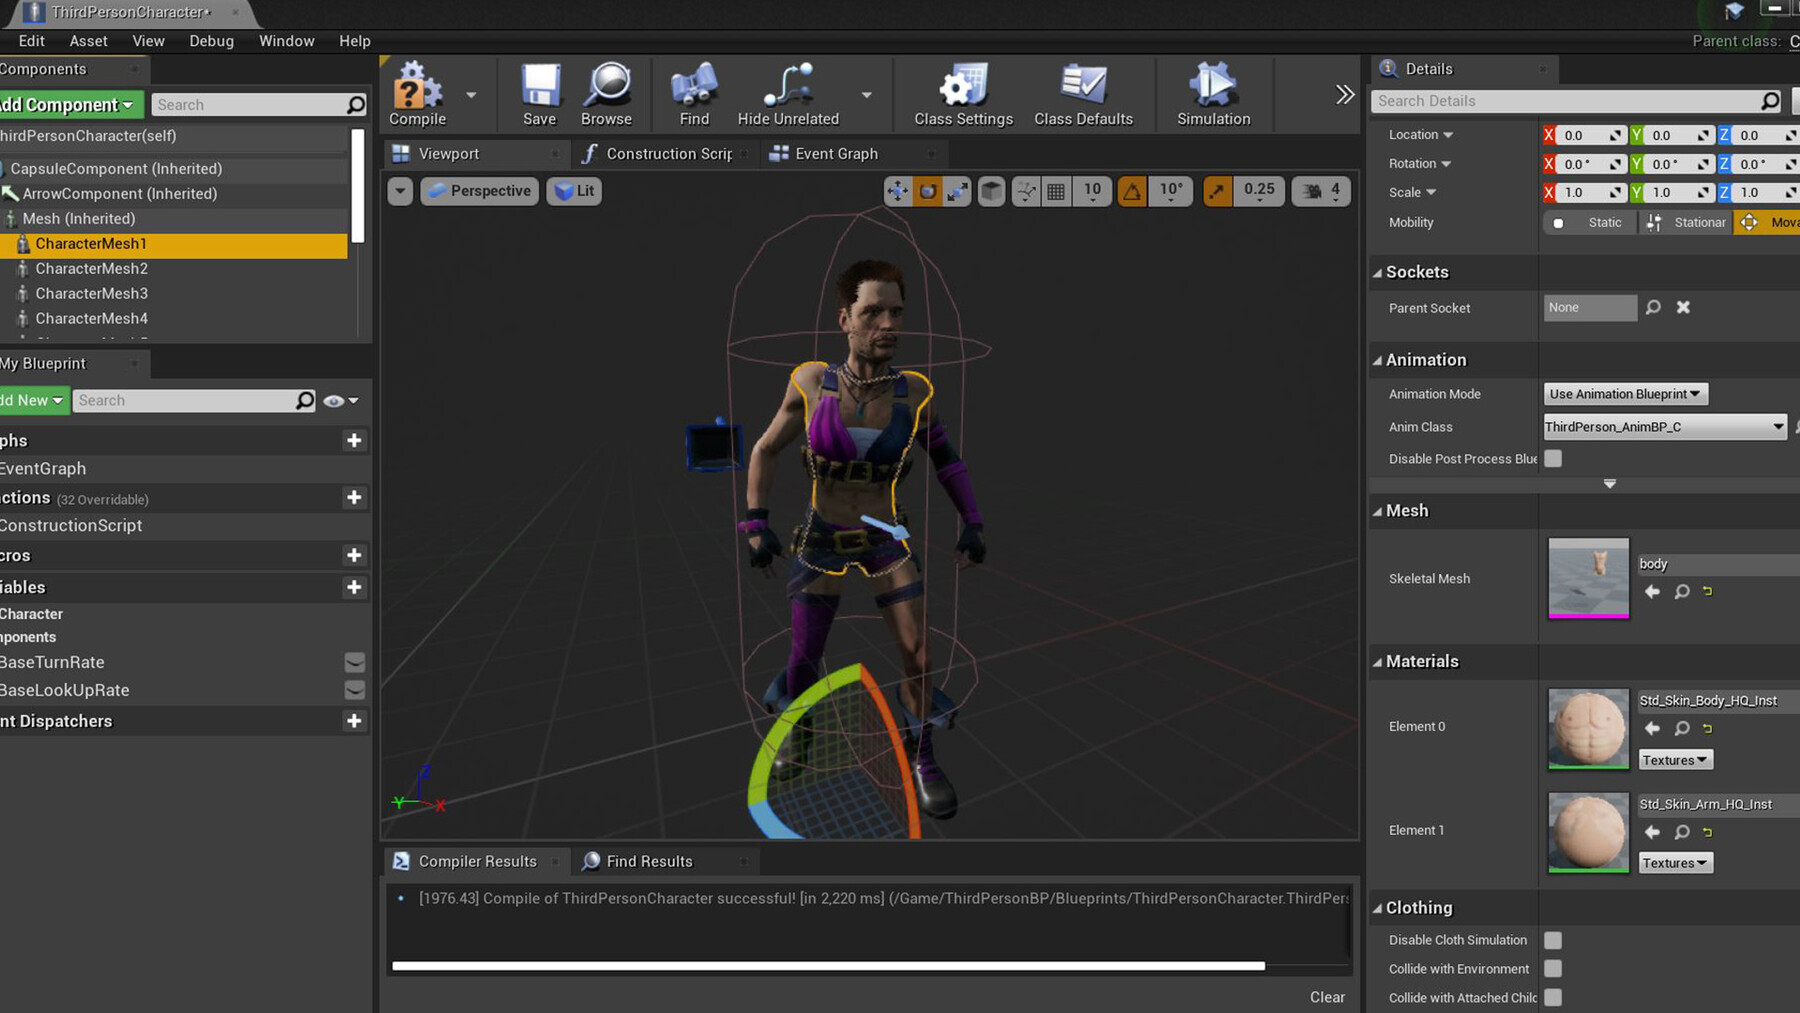
Task: Switch to the Event Graph tab
Action: 836,153
